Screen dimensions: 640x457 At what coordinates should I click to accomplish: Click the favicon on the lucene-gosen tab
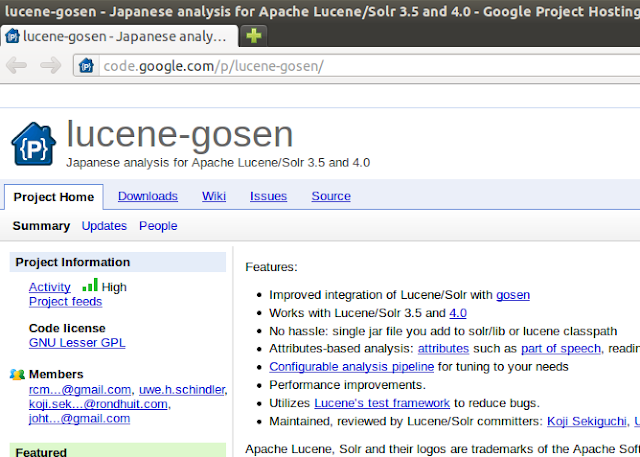tap(12, 36)
